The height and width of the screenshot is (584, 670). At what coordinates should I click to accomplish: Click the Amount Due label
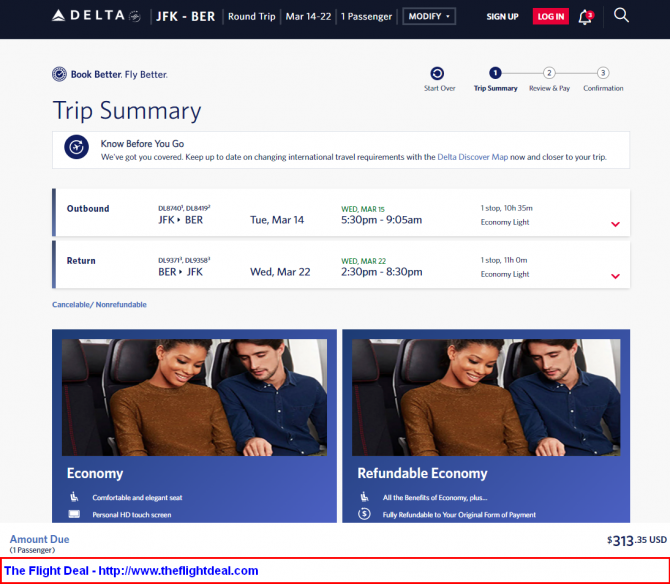coord(39,539)
